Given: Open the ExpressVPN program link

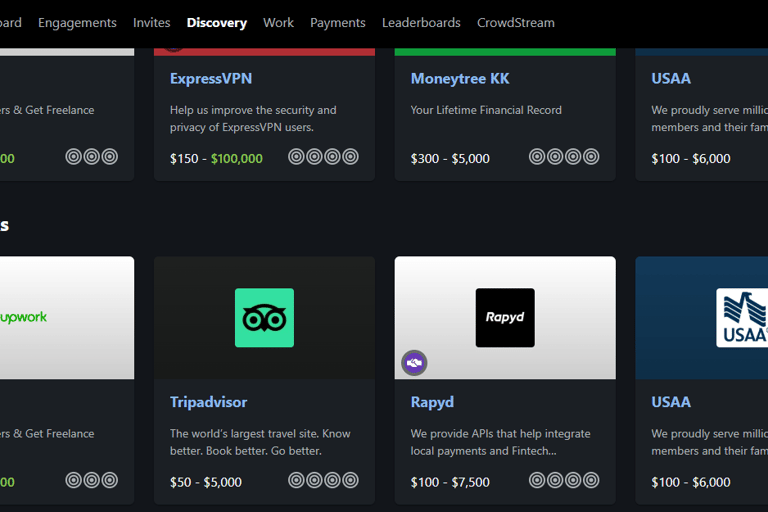Looking at the screenshot, I should (x=211, y=78).
